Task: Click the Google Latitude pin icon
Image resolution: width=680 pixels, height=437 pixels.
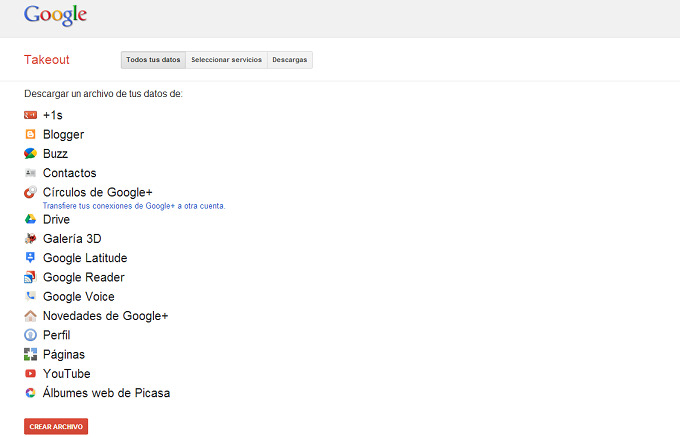Action: click(x=30, y=258)
